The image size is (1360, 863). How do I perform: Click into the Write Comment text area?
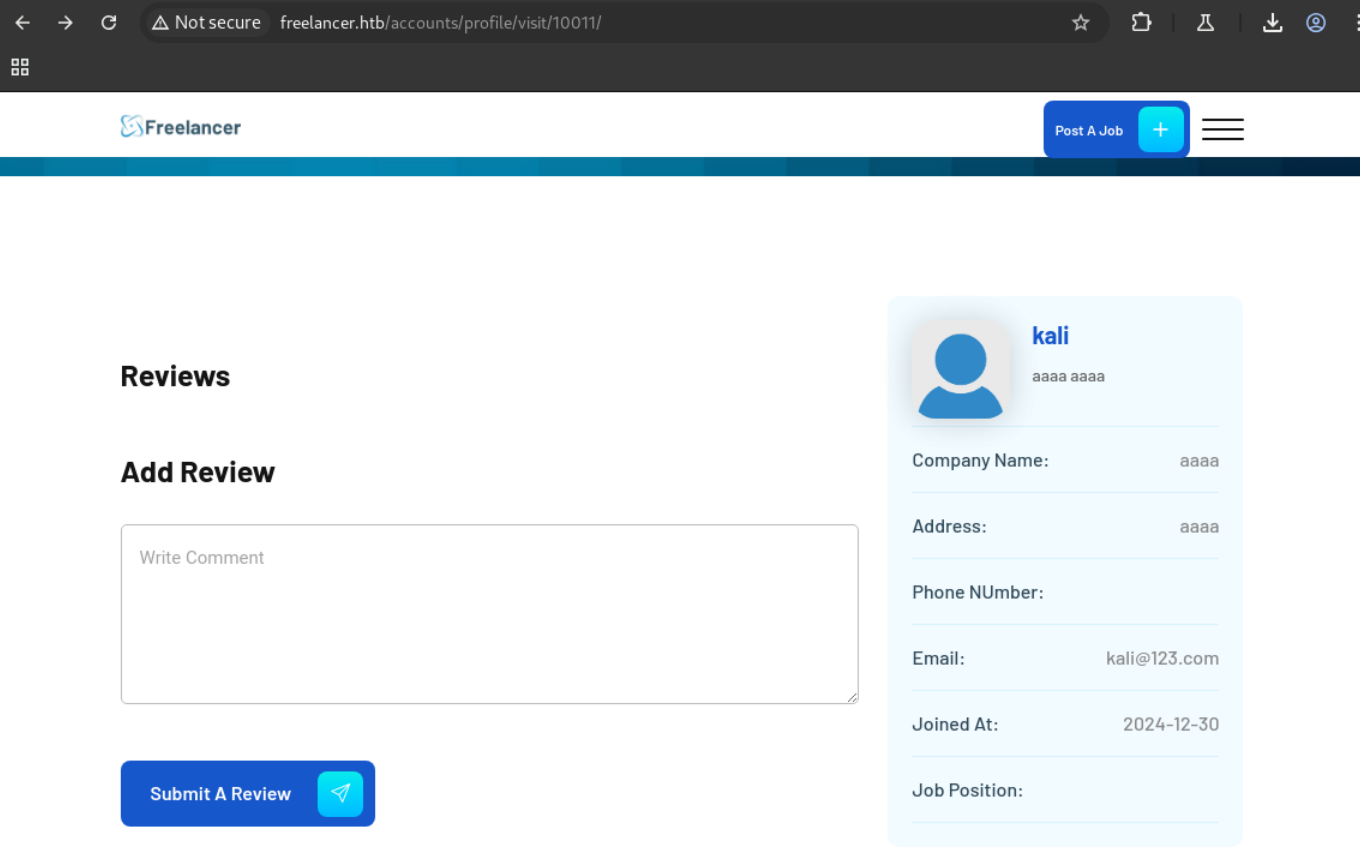coord(489,614)
